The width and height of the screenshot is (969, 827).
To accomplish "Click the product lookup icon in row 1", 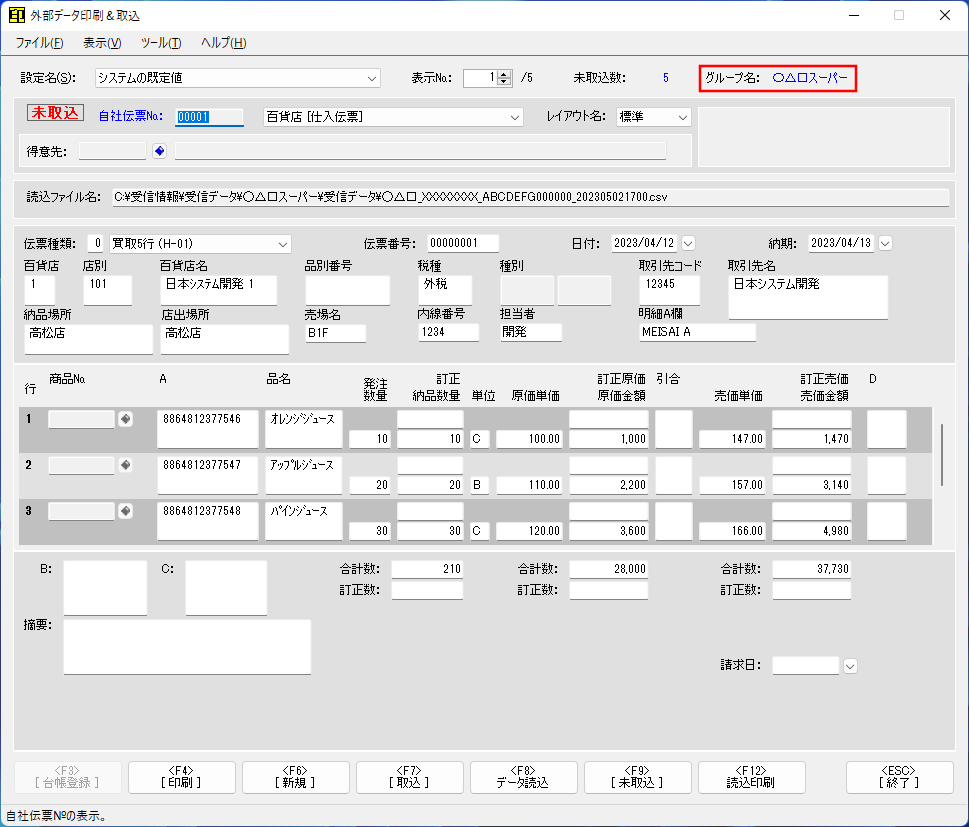I will tap(125, 419).
